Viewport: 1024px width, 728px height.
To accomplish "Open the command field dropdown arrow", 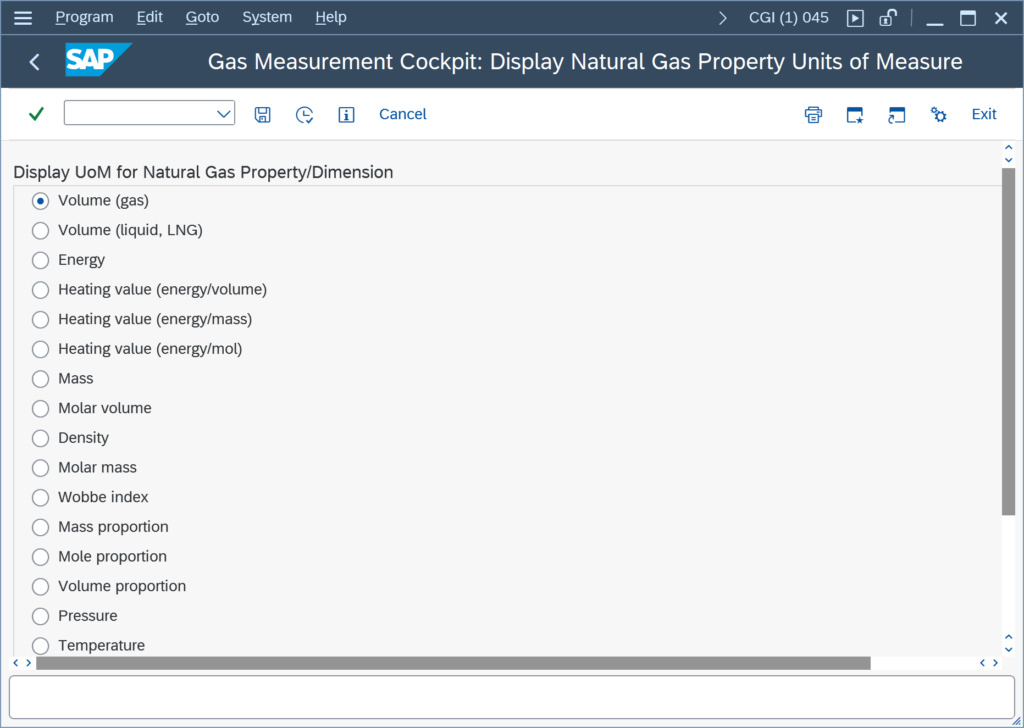I will 223,114.
